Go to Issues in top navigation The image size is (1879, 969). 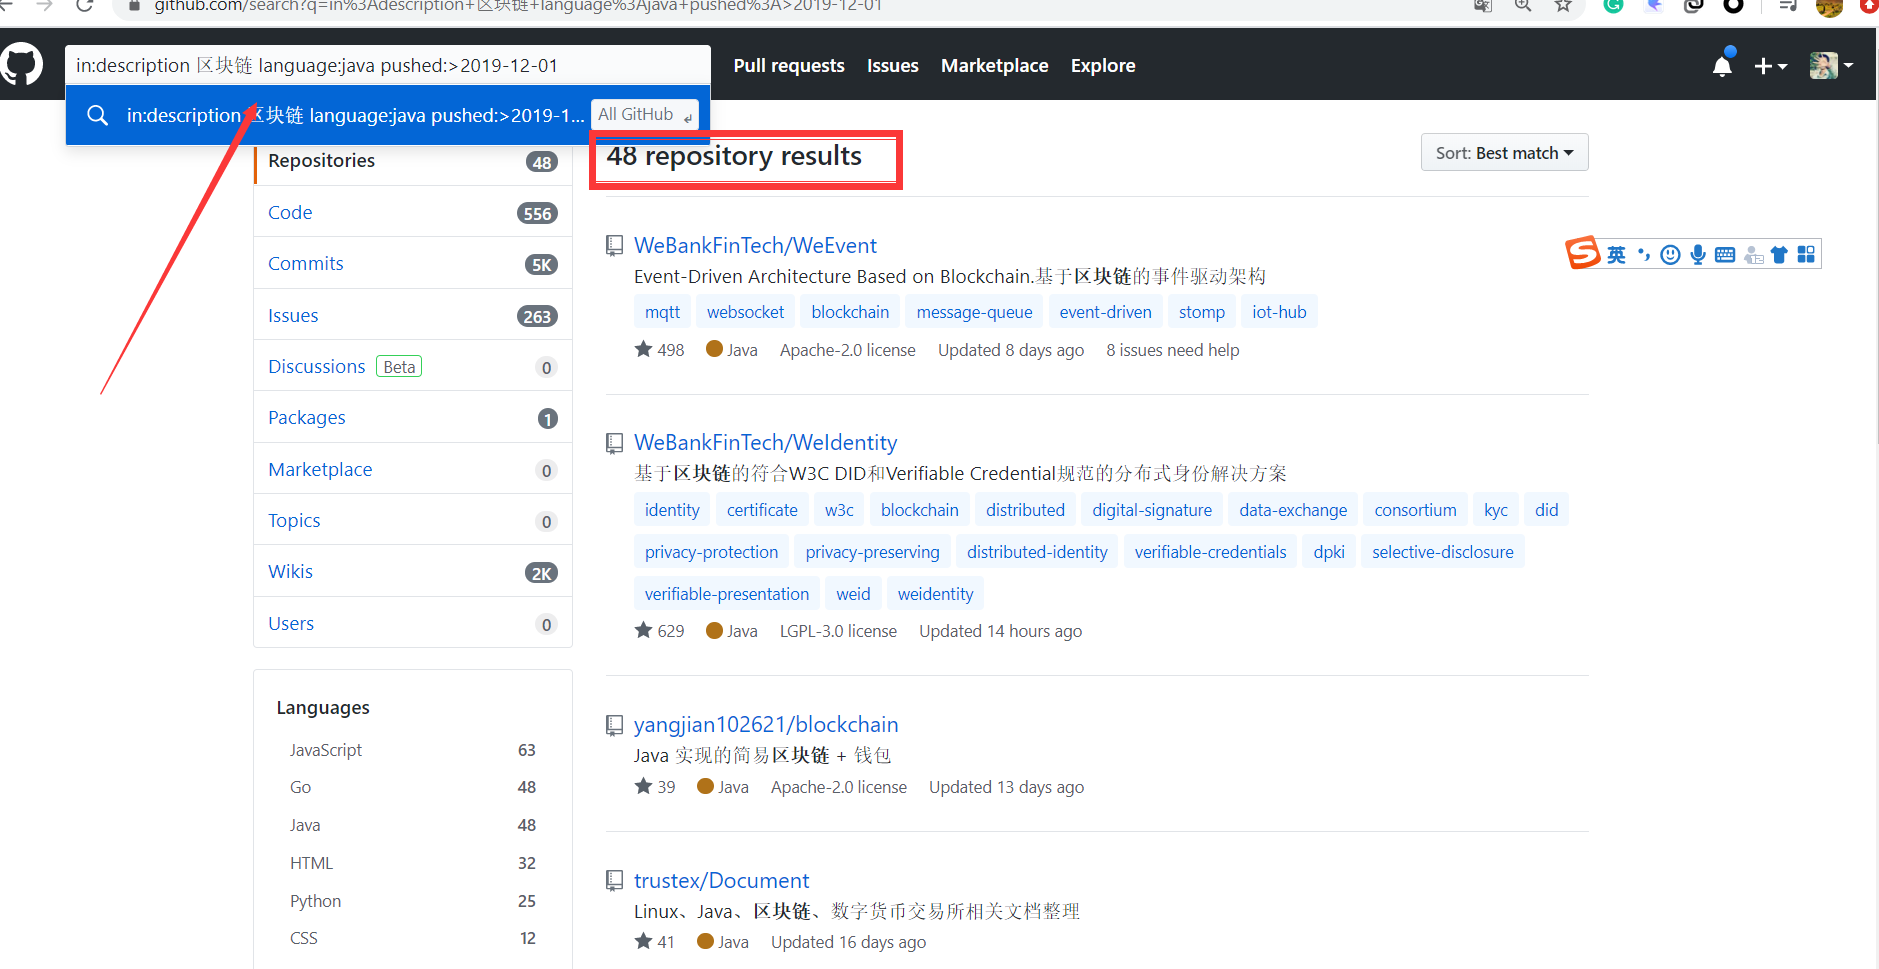(892, 66)
